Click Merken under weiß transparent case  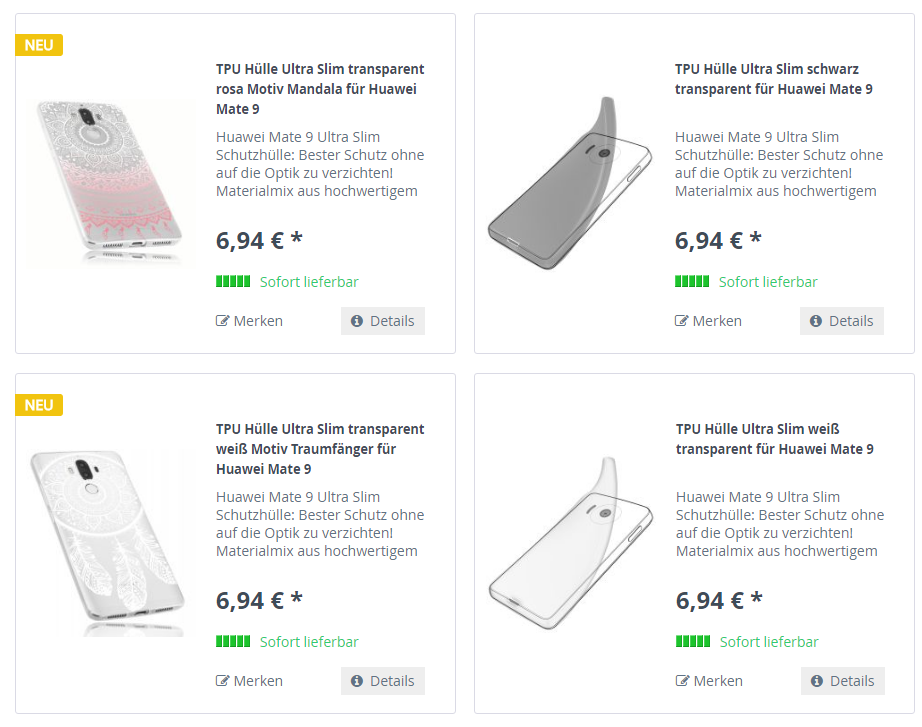click(x=709, y=681)
